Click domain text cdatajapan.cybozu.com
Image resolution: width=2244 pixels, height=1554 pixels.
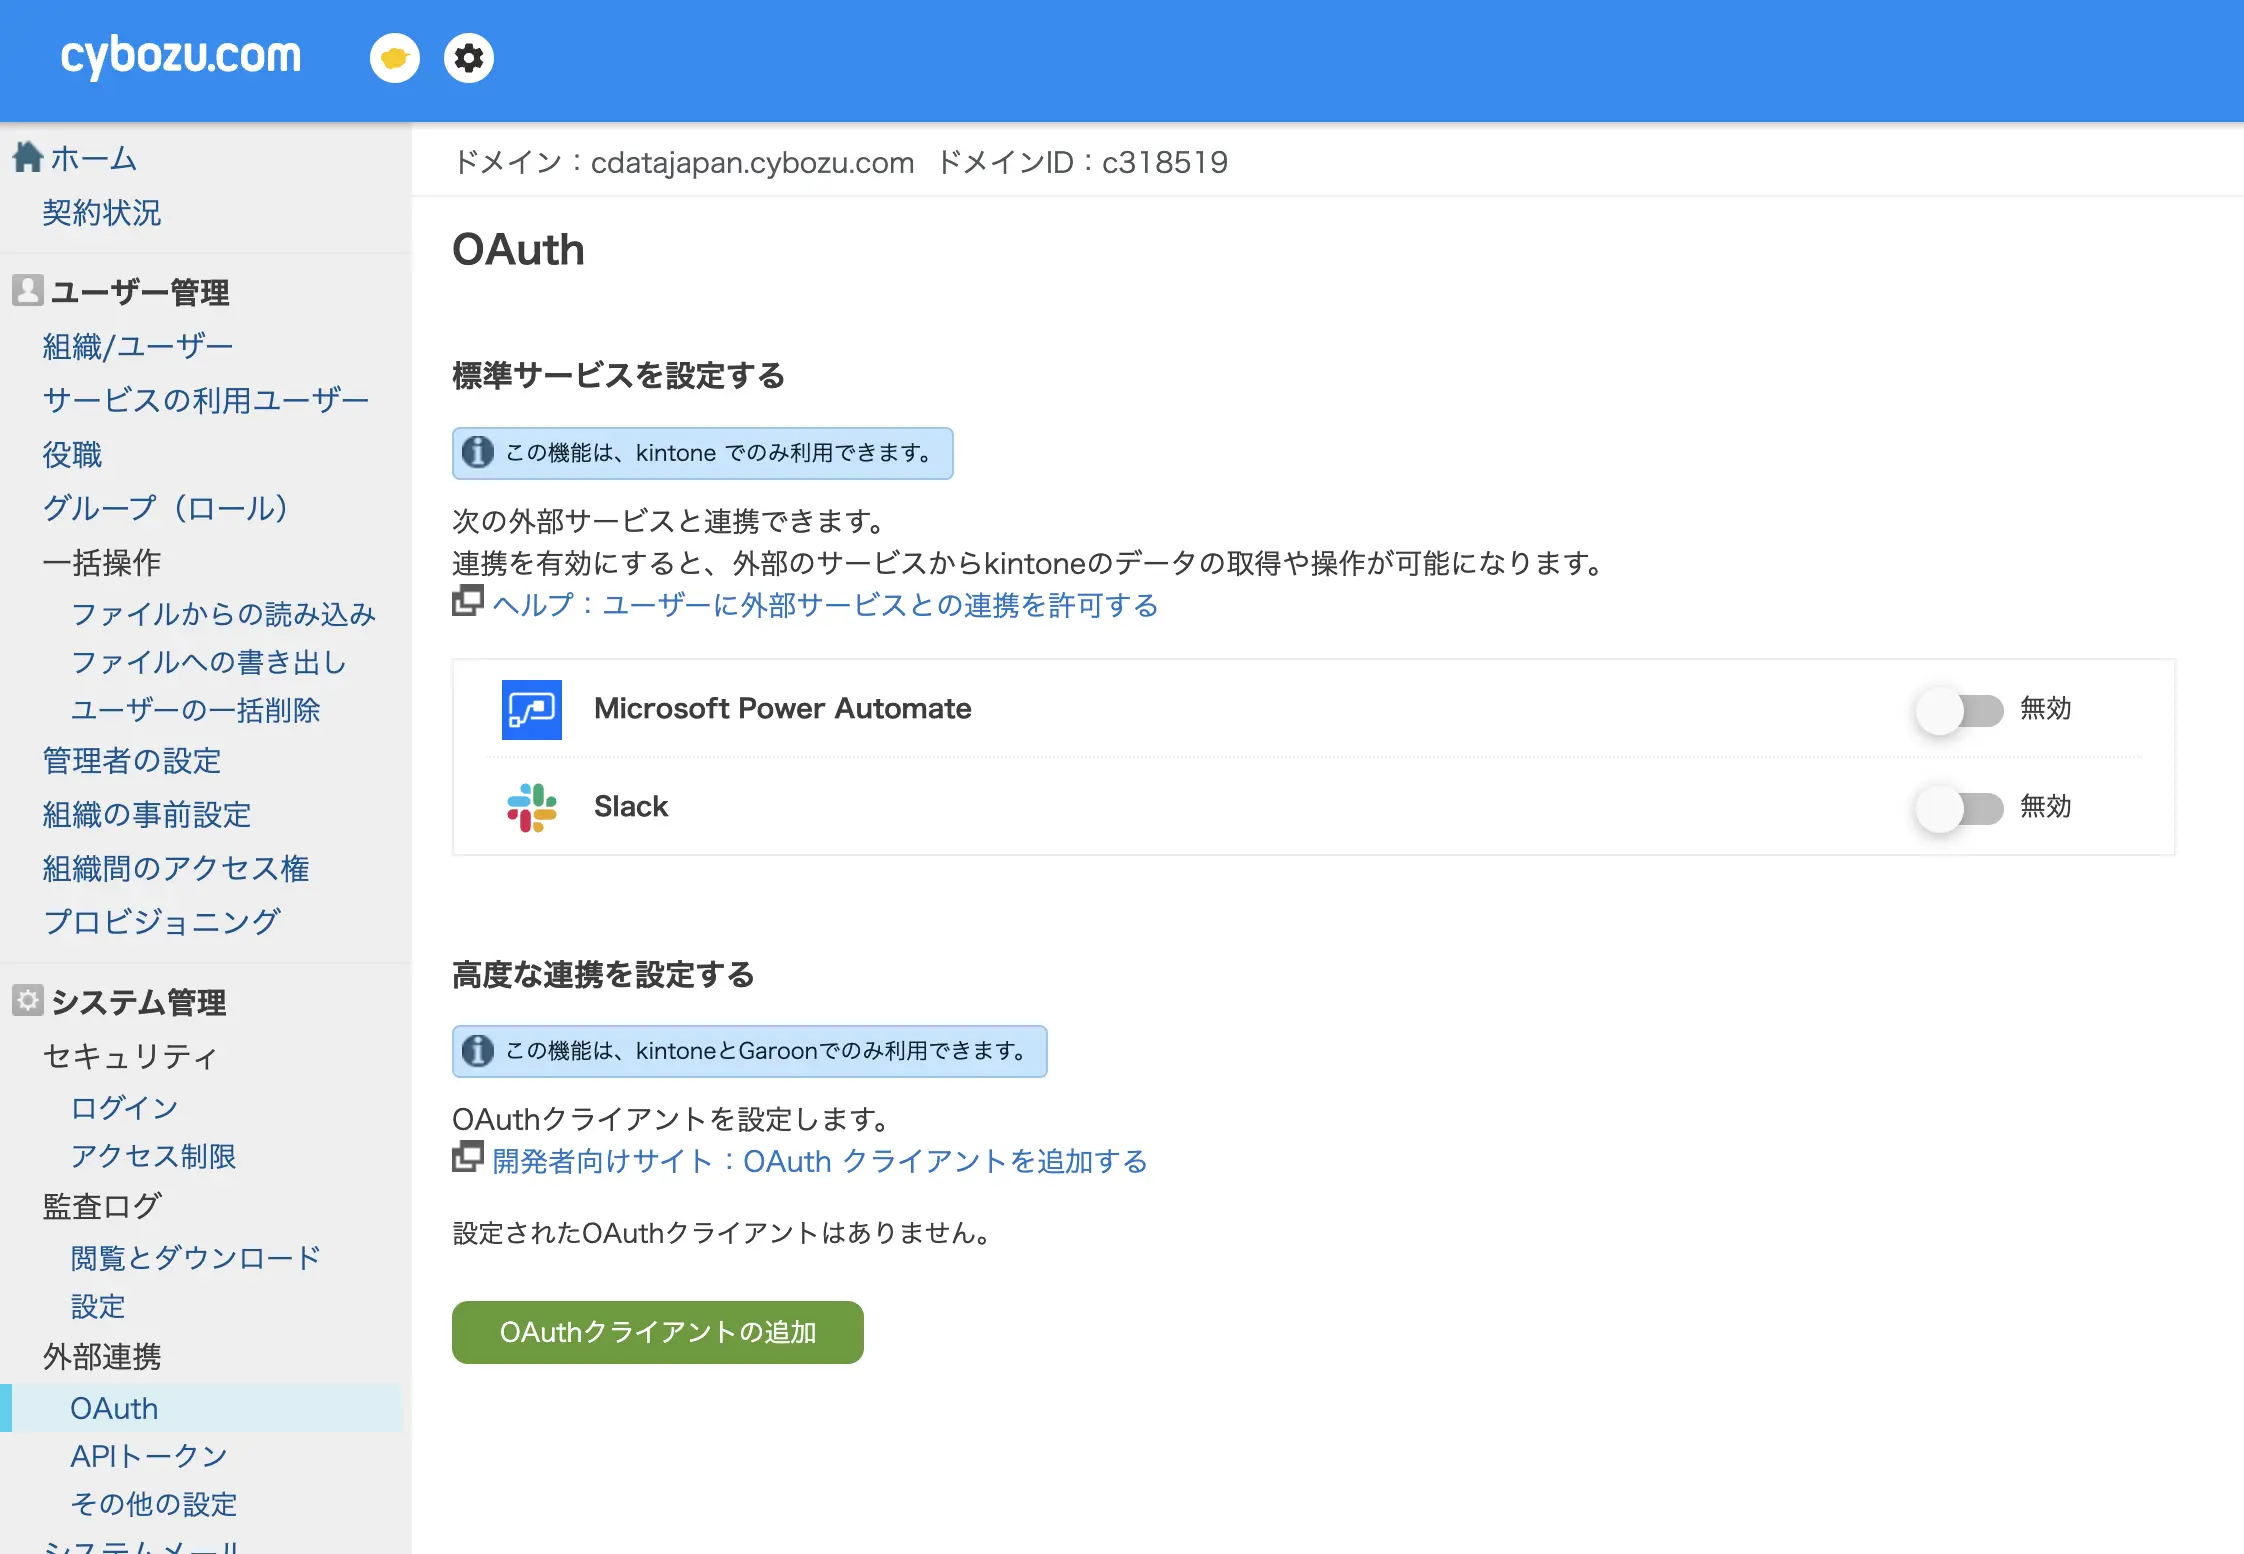[752, 162]
